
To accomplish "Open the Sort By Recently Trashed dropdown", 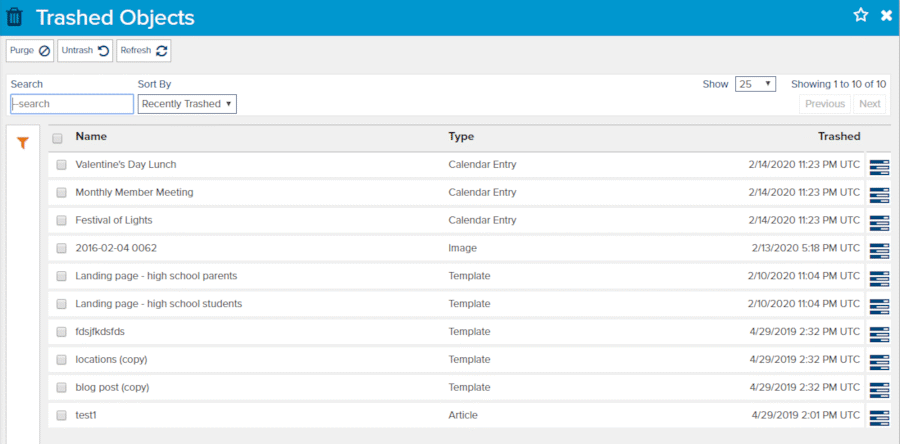I will (187, 104).
